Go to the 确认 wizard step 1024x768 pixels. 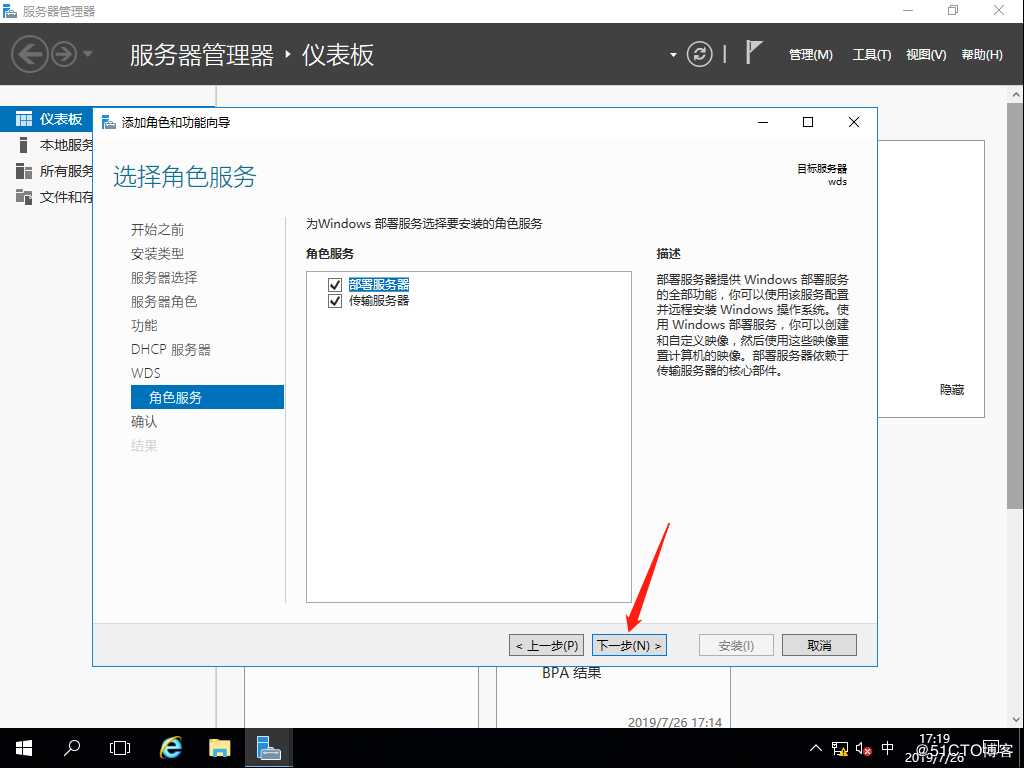[x=144, y=422]
